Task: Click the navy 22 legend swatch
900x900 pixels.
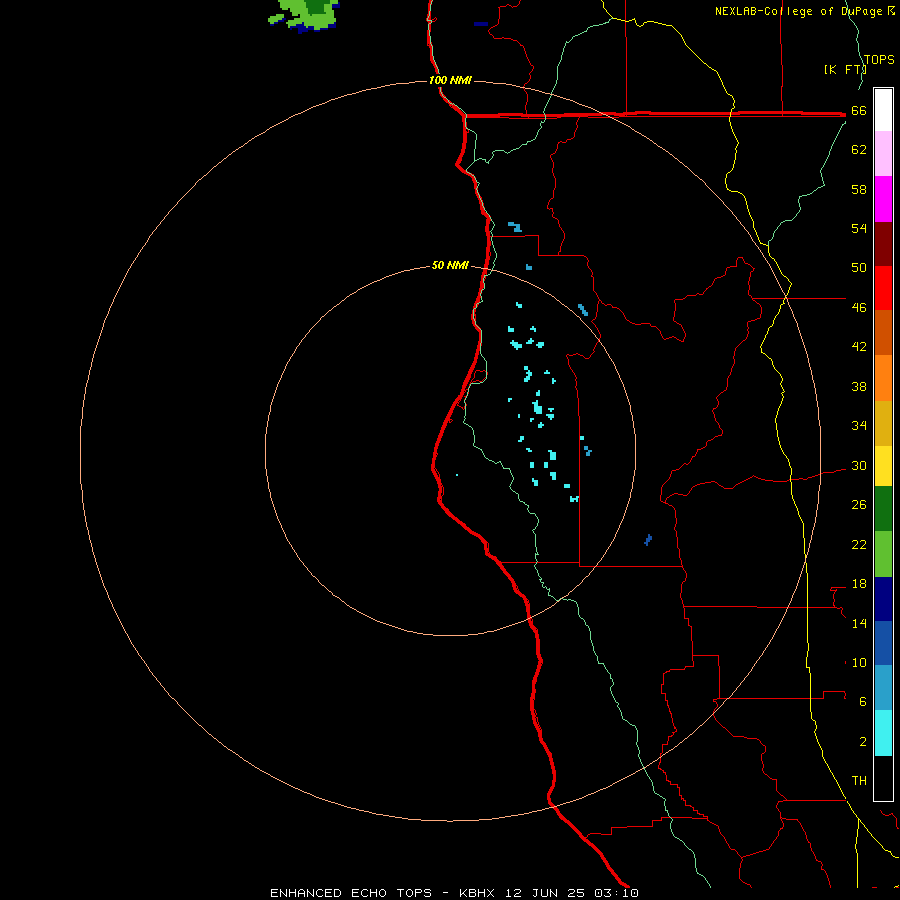Action: pos(883,599)
